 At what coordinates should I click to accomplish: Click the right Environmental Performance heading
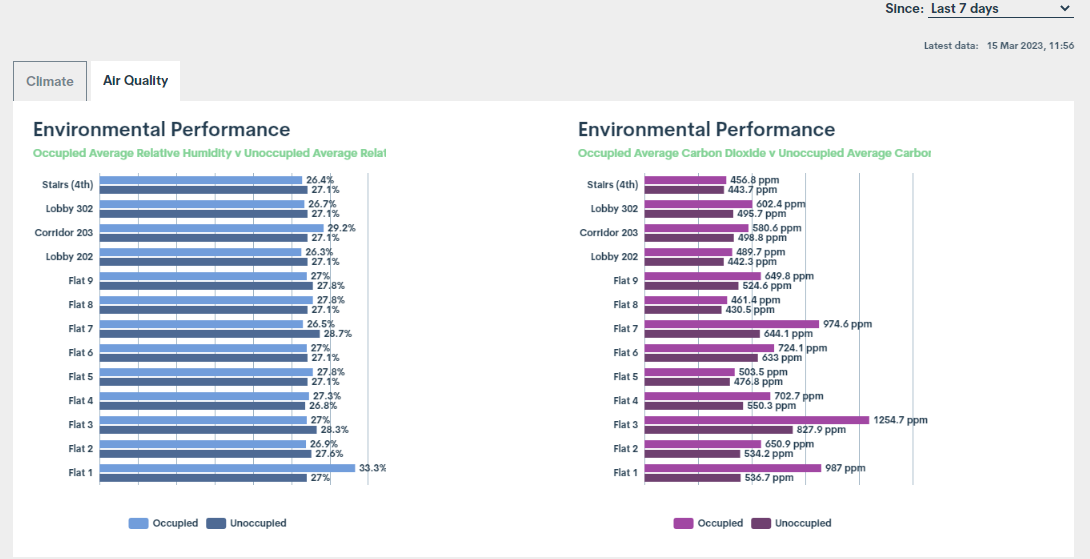pos(707,129)
